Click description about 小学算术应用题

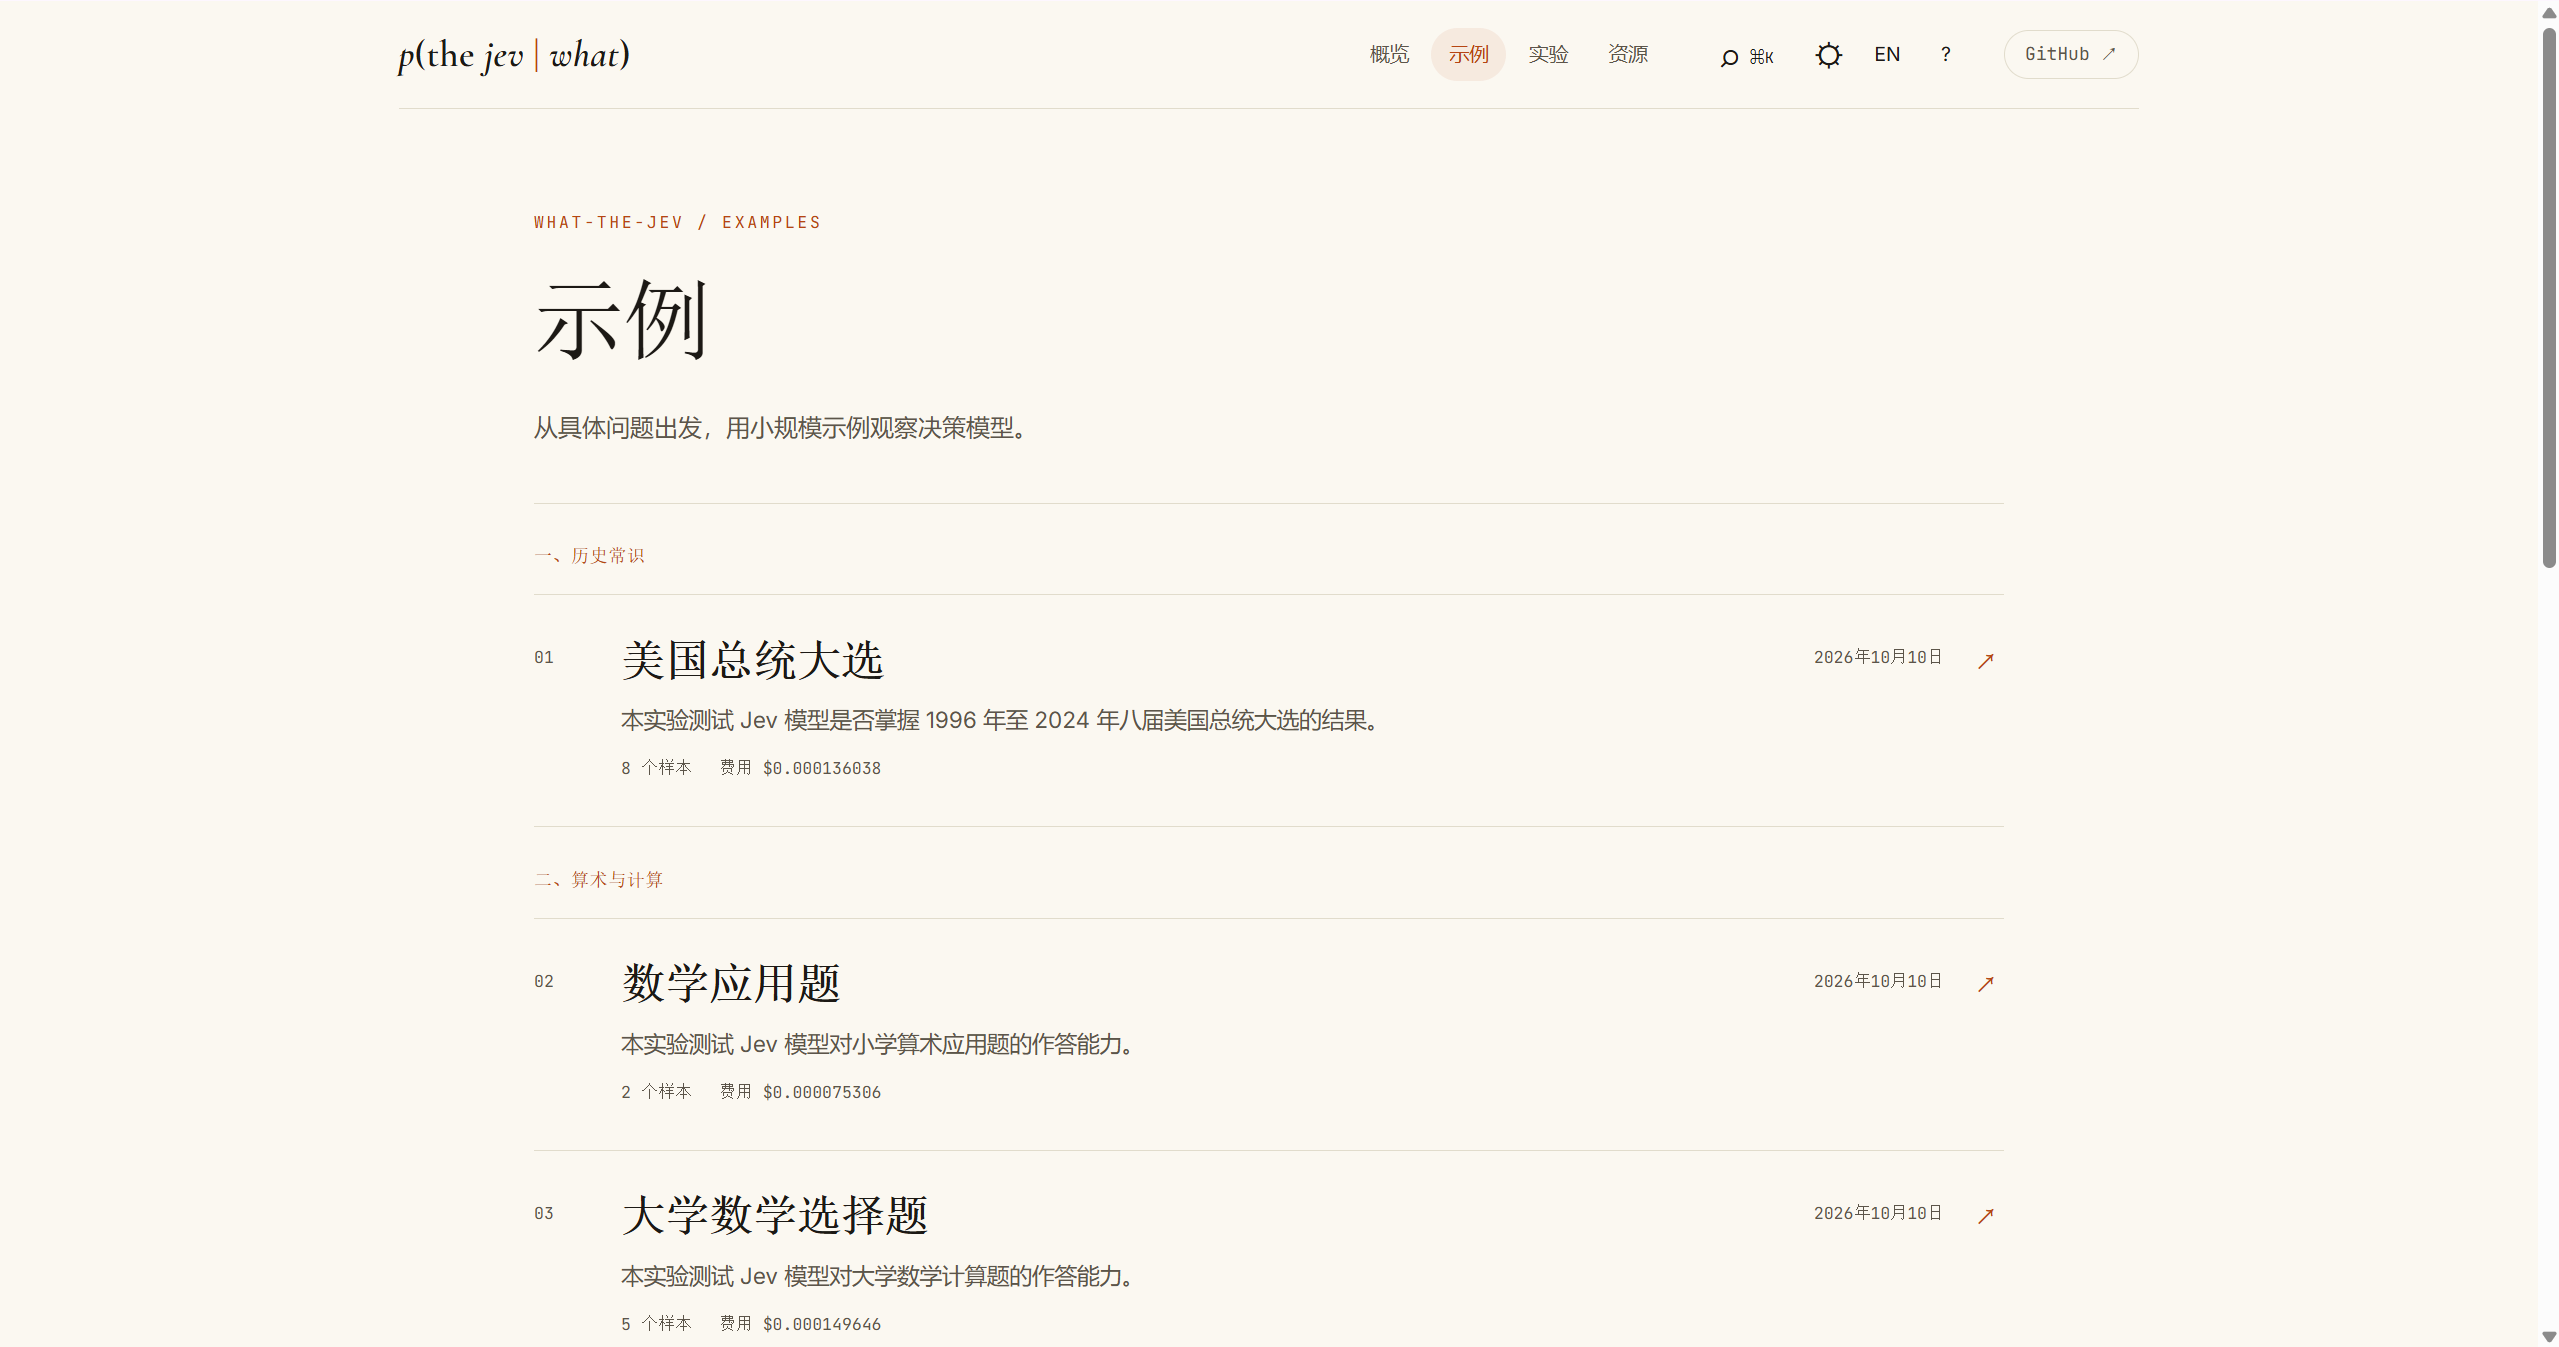[x=880, y=1044]
